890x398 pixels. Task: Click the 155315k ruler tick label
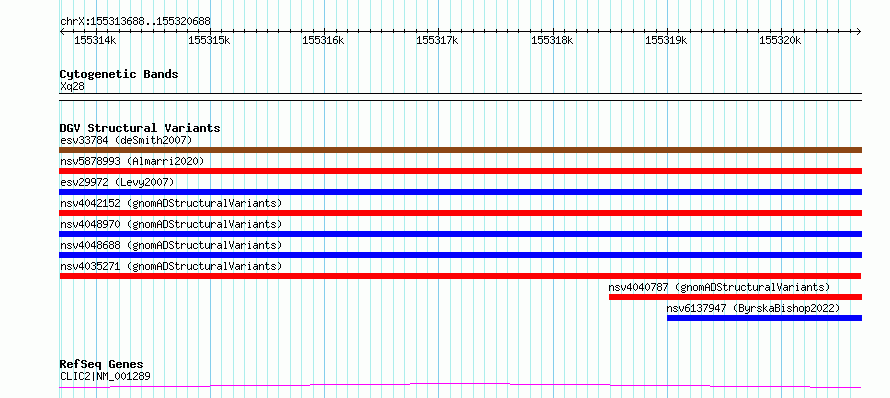click(209, 40)
